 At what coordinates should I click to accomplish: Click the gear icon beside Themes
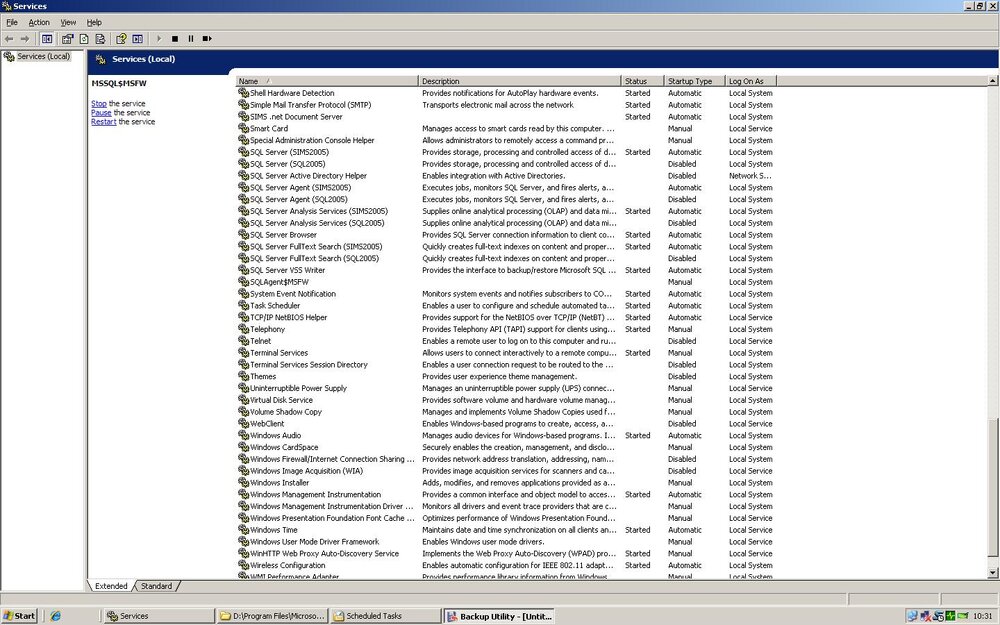pyautogui.click(x=243, y=376)
